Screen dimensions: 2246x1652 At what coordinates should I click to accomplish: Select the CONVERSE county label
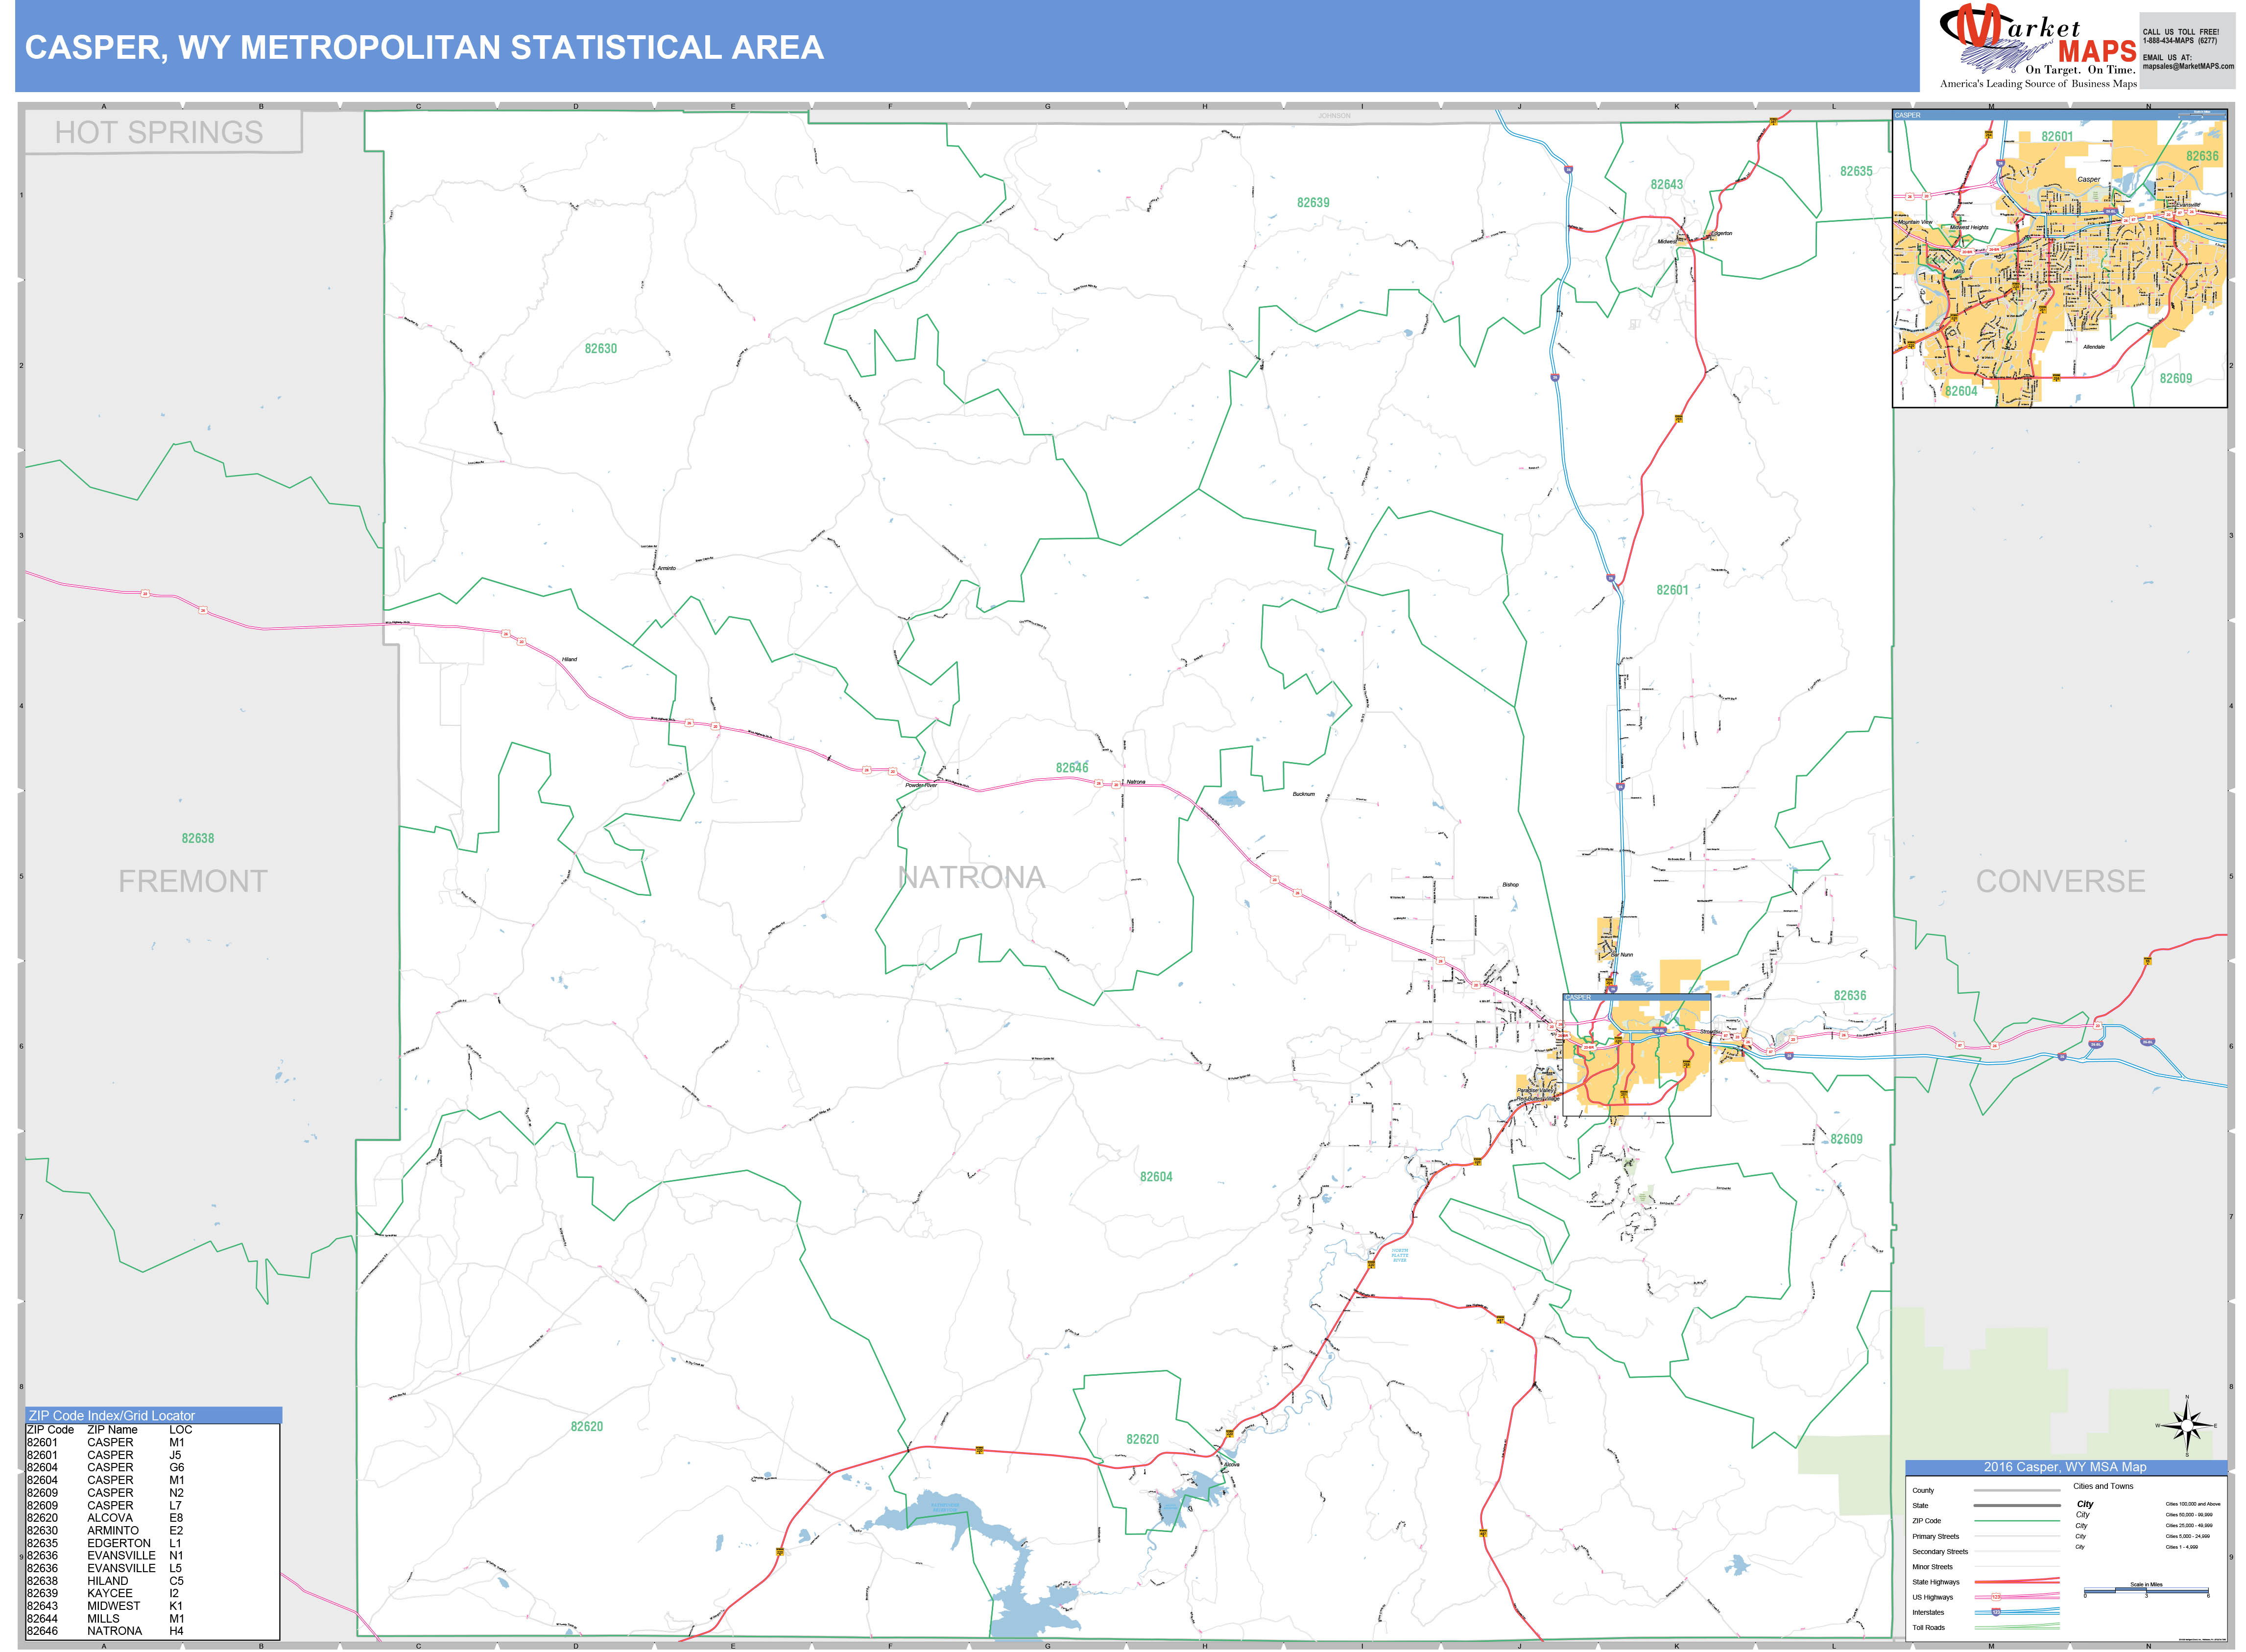coord(2060,881)
